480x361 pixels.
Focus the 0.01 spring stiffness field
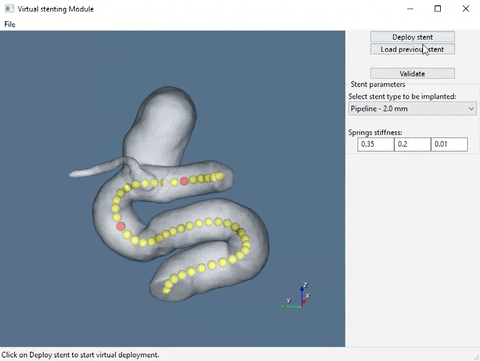(449, 144)
